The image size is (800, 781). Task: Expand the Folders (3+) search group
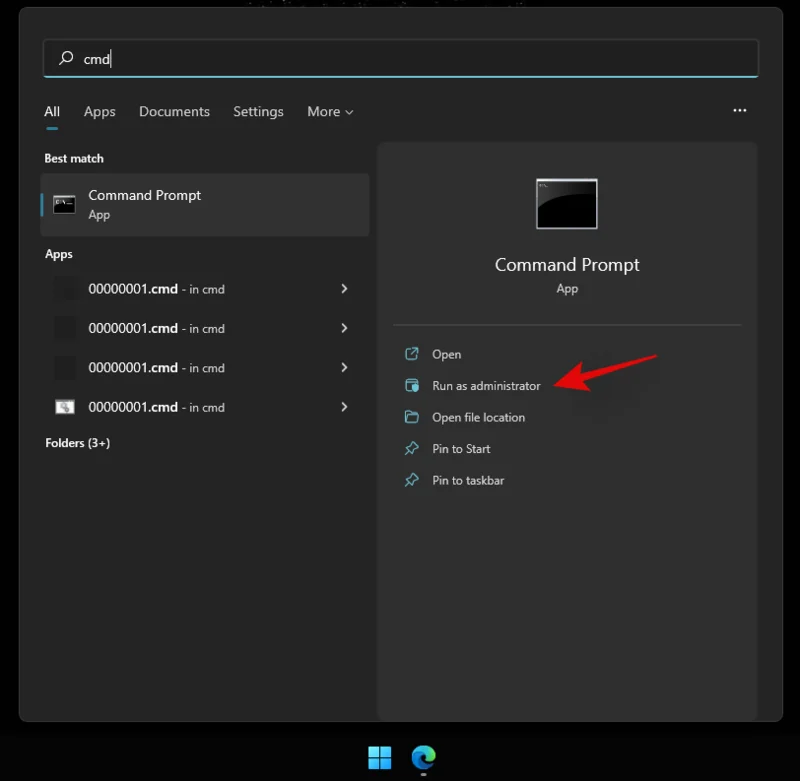[78, 442]
